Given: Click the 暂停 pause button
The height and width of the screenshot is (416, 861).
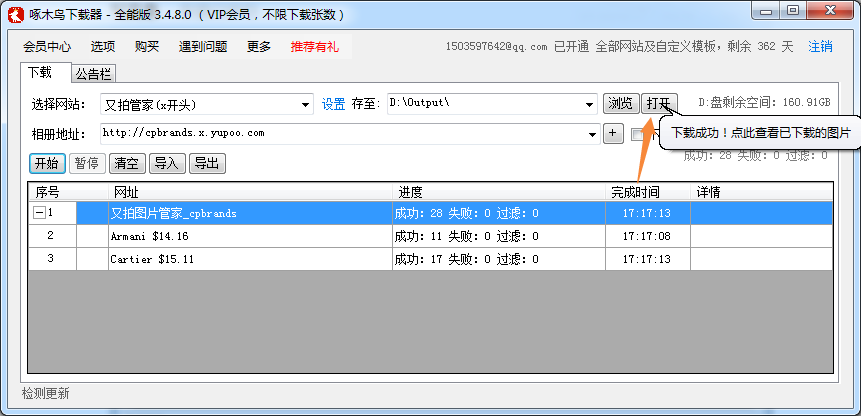Looking at the screenshot, I should [87, 164].
